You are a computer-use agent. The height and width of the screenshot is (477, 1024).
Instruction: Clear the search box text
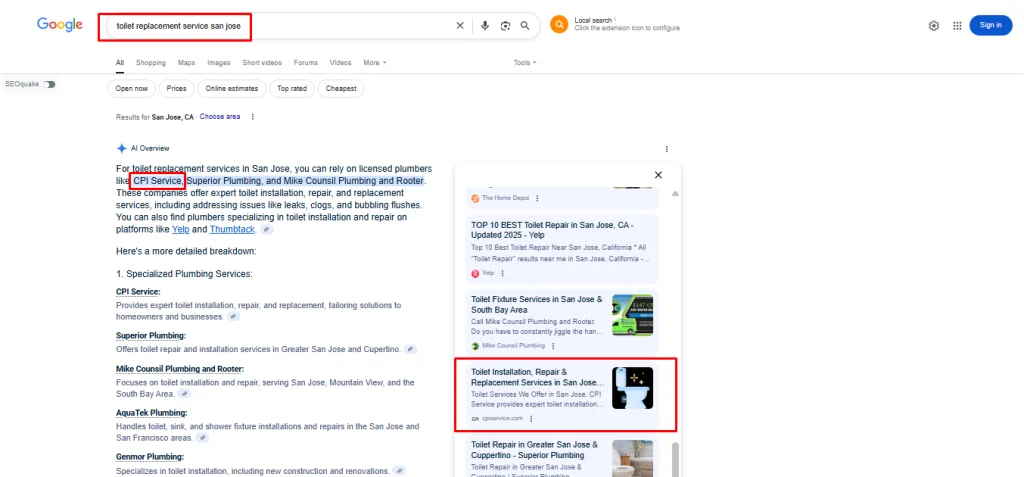coord(460,26)
